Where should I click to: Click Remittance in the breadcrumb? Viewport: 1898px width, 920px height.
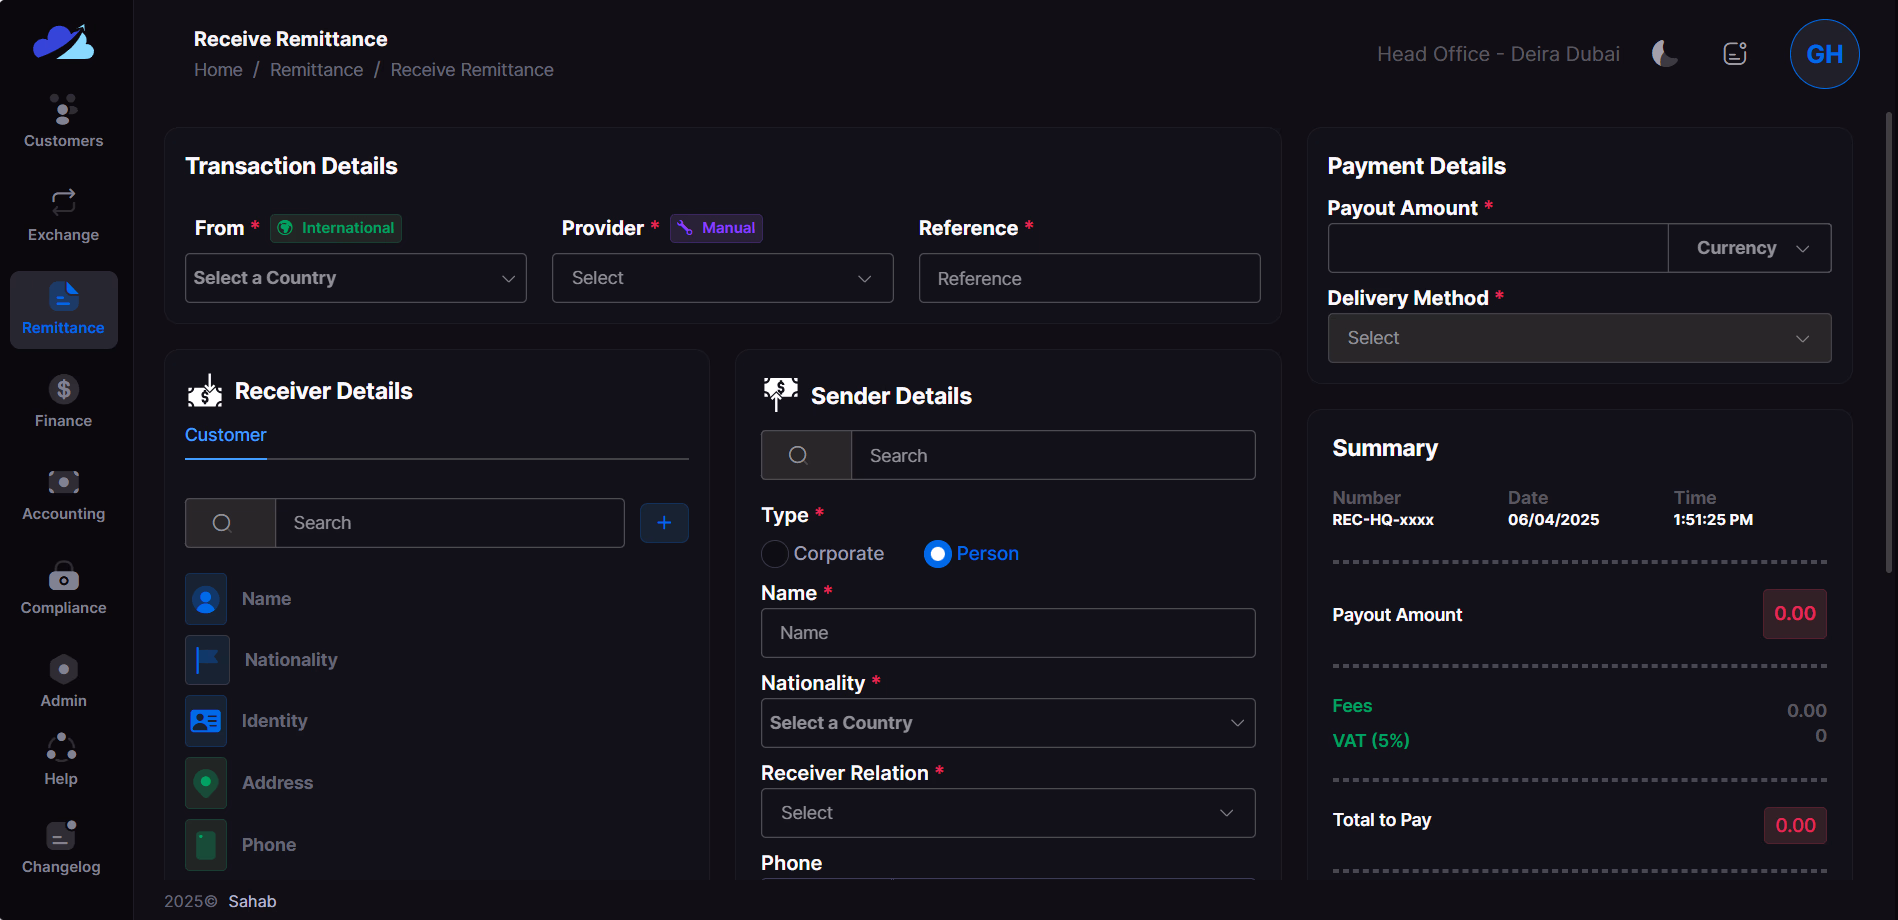click(316, 70)
